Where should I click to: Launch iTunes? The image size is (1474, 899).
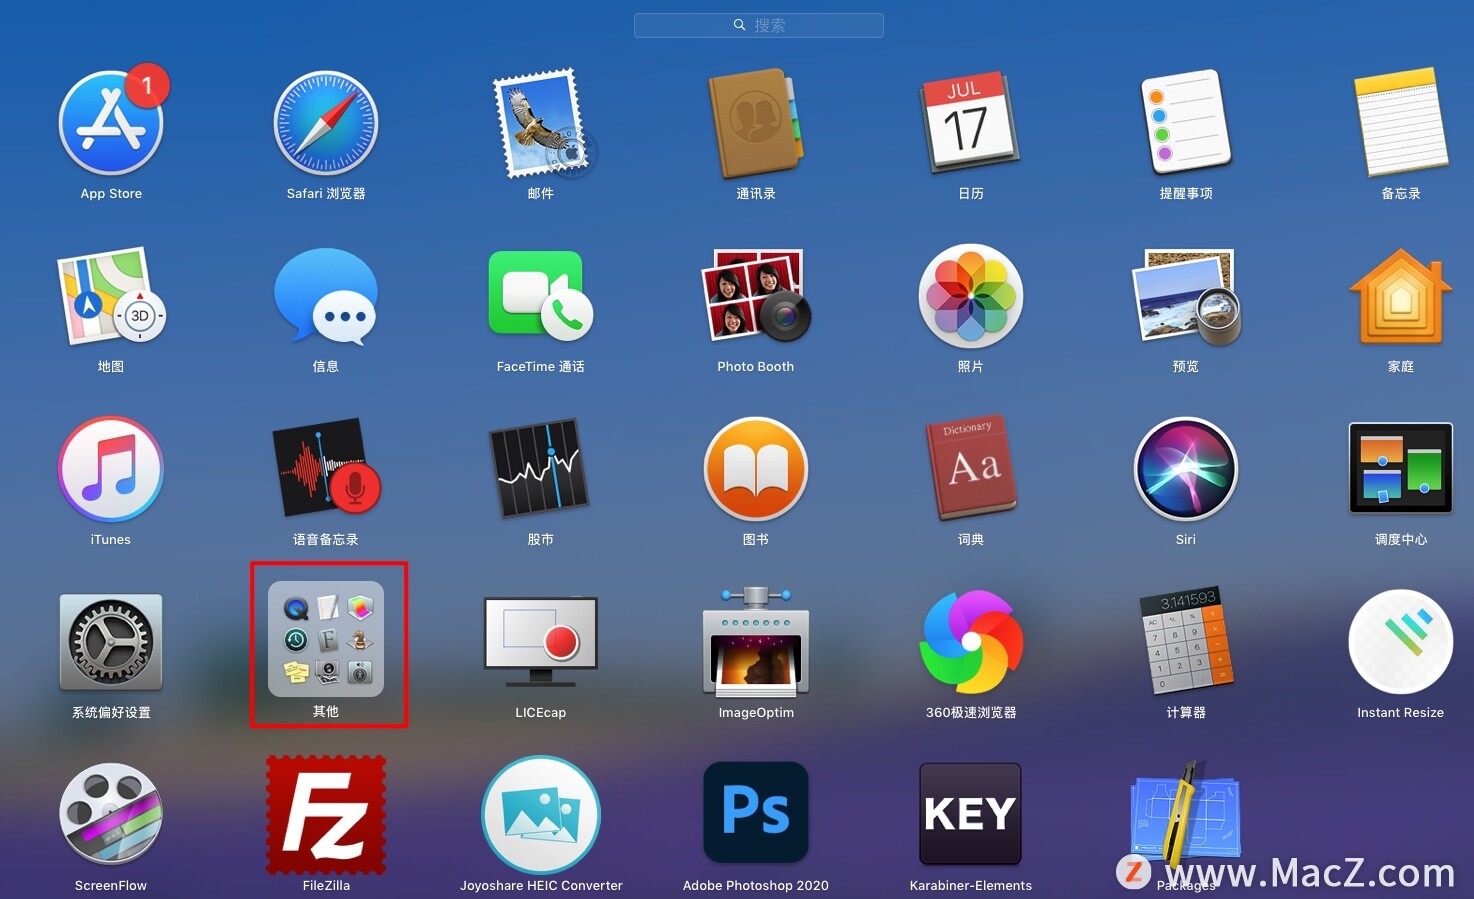pos(111,469)
